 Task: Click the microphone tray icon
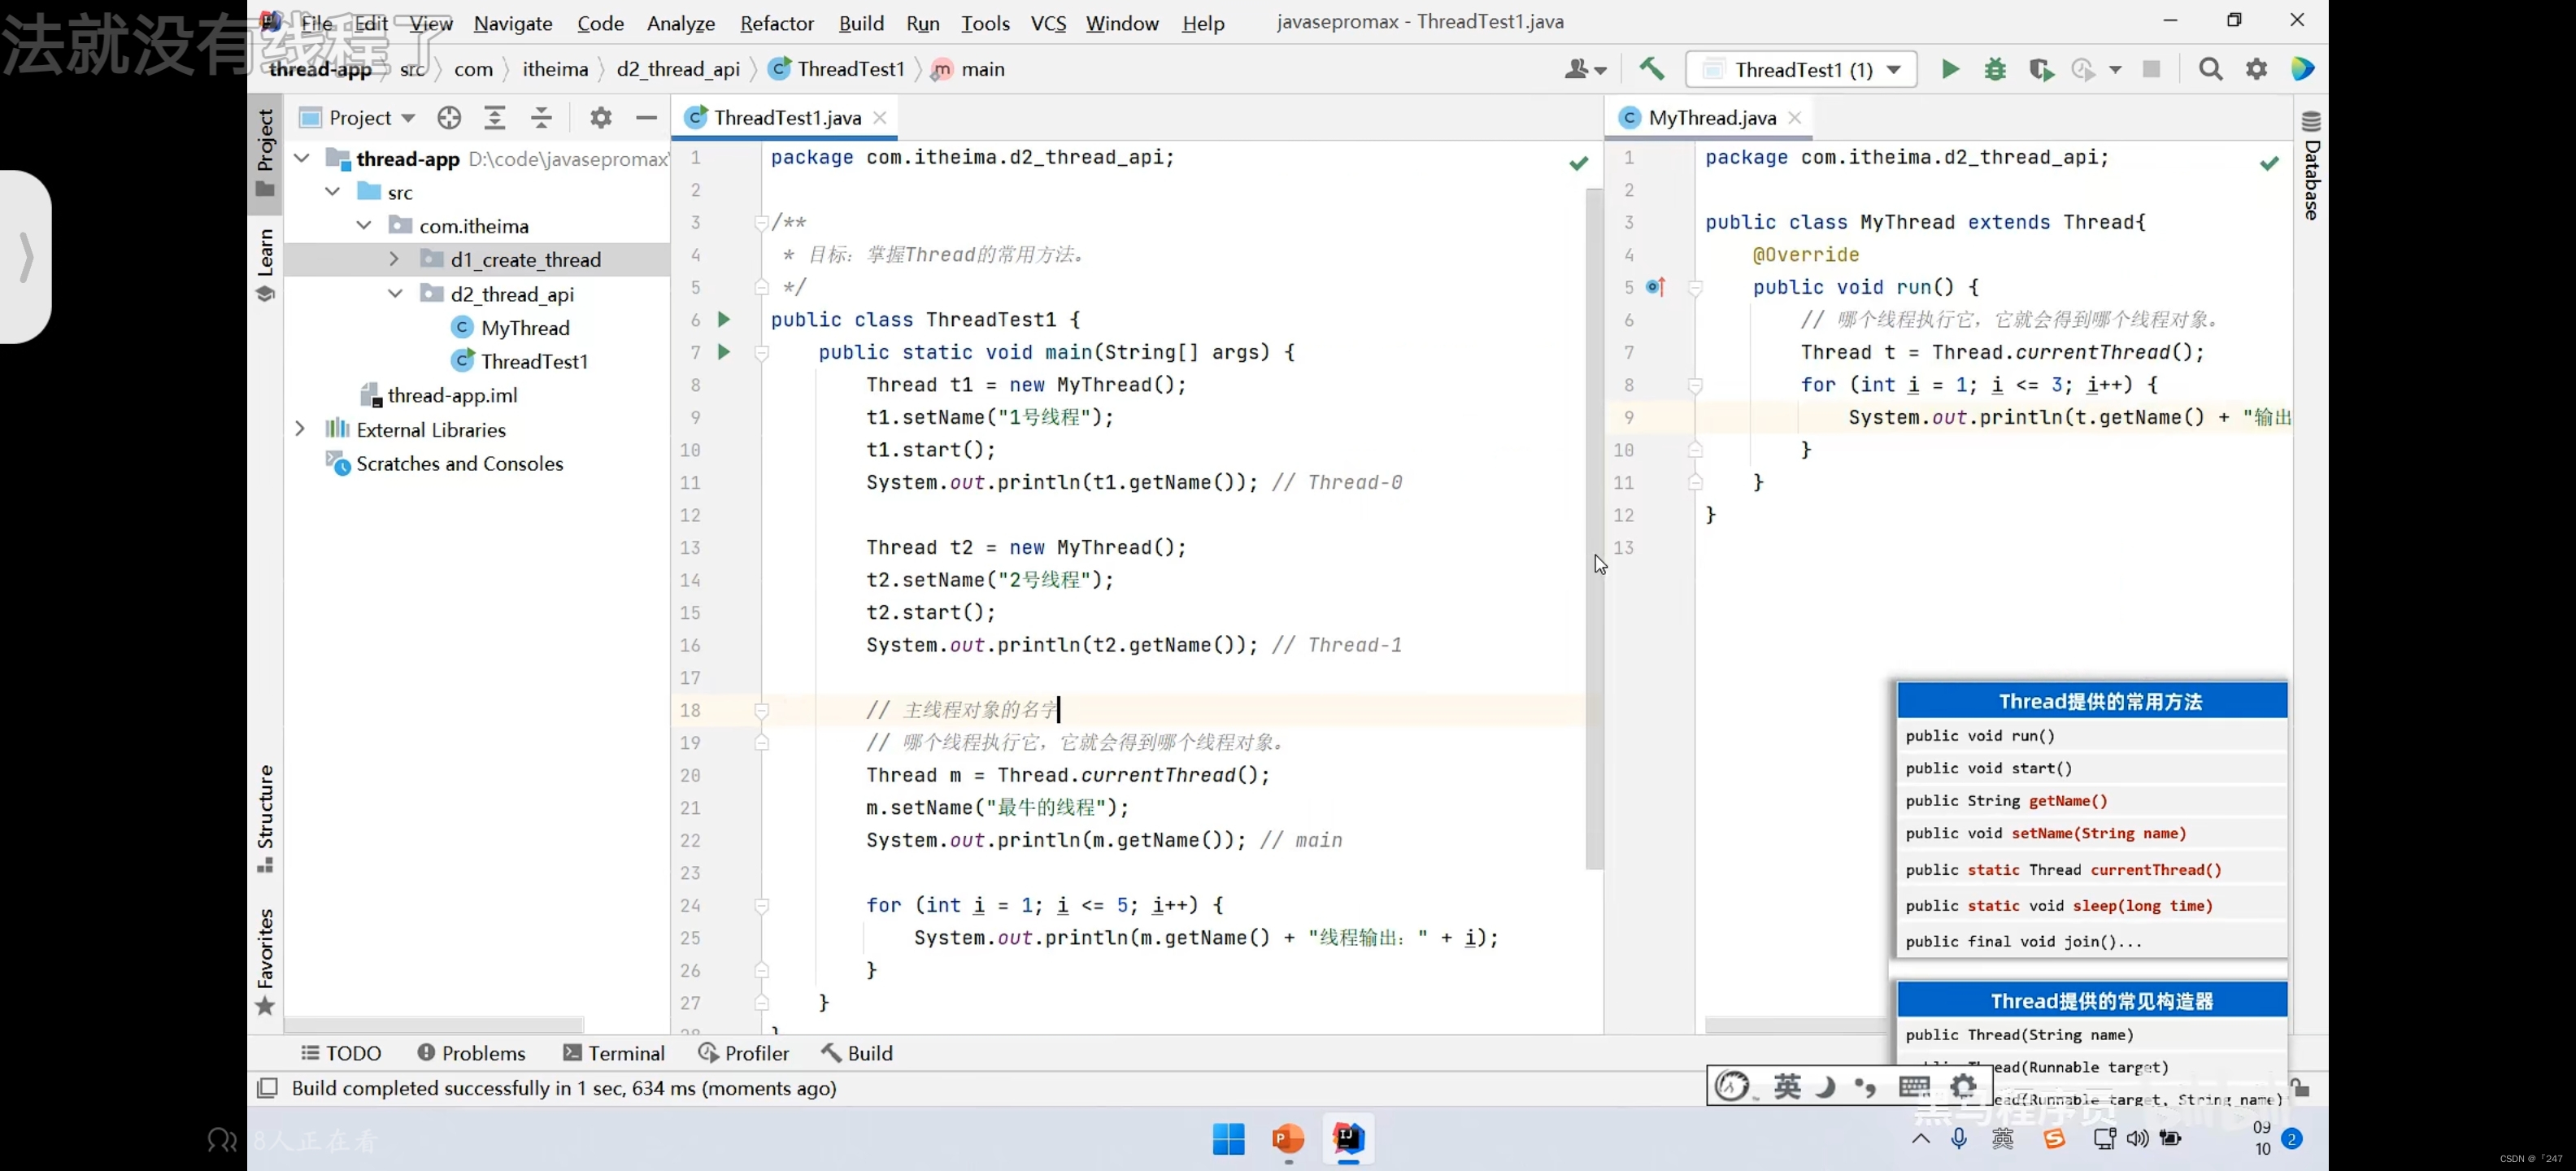pos(1958,1138)
